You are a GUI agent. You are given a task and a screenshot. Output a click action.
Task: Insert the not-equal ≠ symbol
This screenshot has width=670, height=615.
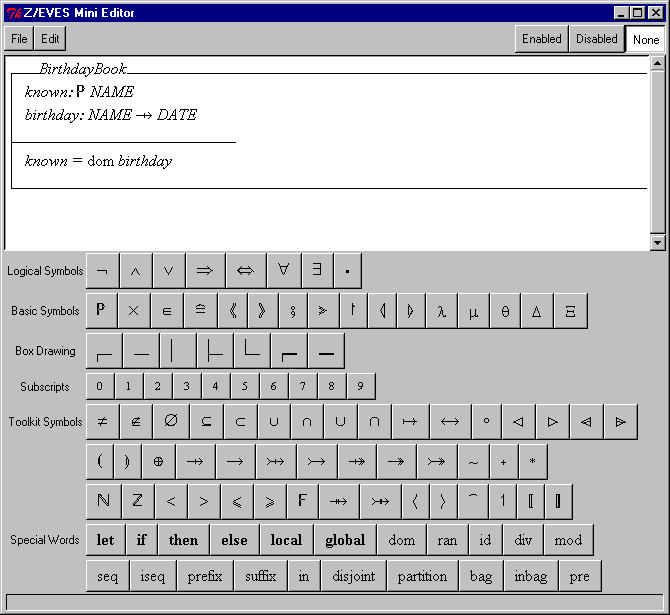[x=102, y=422]
